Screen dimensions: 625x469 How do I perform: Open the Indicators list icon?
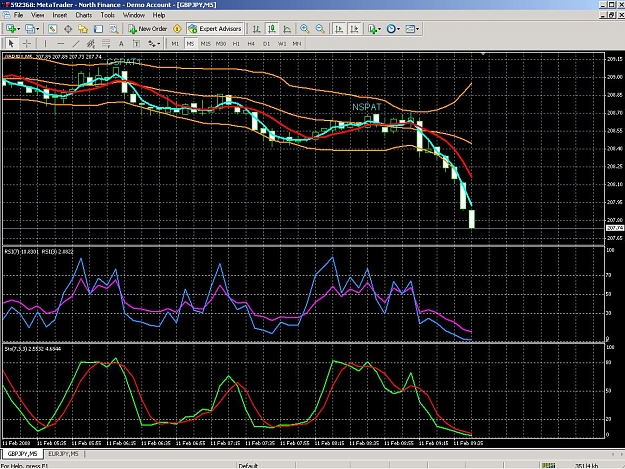point(372,29)
